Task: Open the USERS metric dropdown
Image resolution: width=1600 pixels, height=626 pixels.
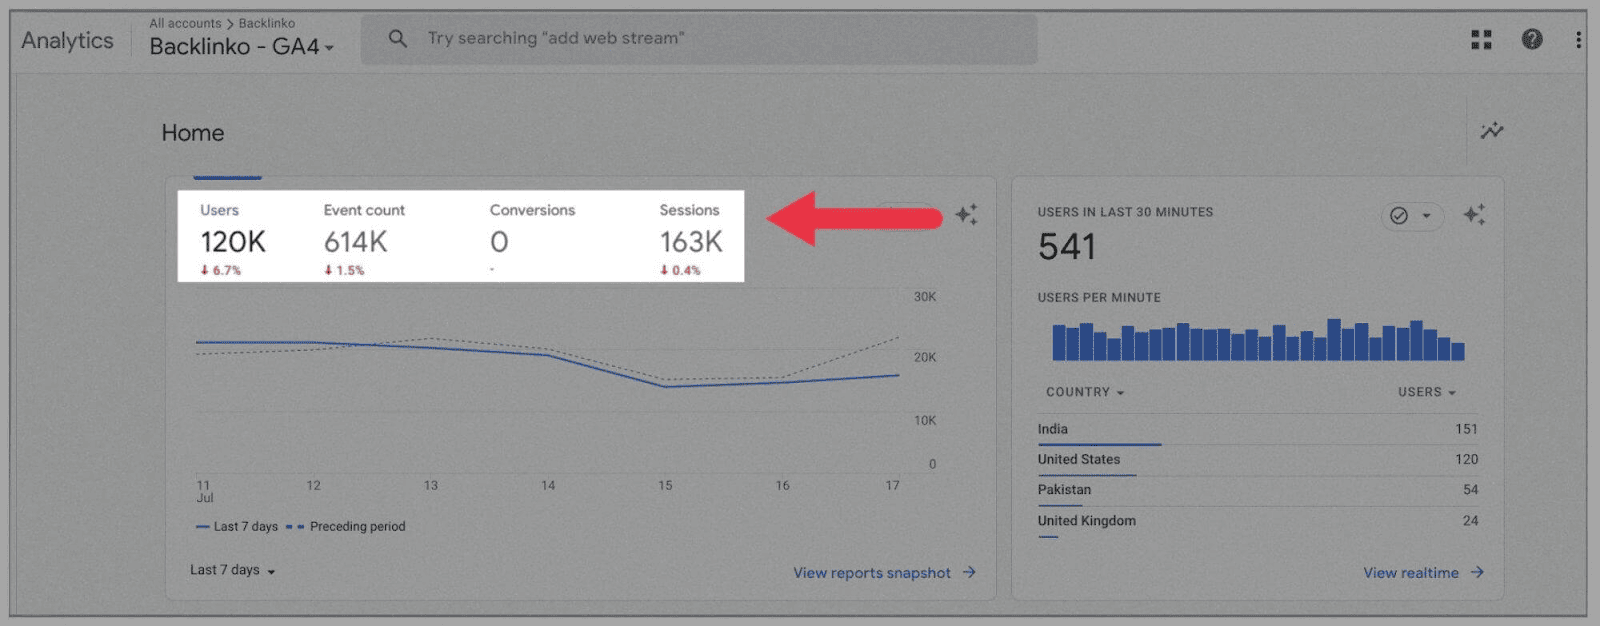Action: 1426,392
